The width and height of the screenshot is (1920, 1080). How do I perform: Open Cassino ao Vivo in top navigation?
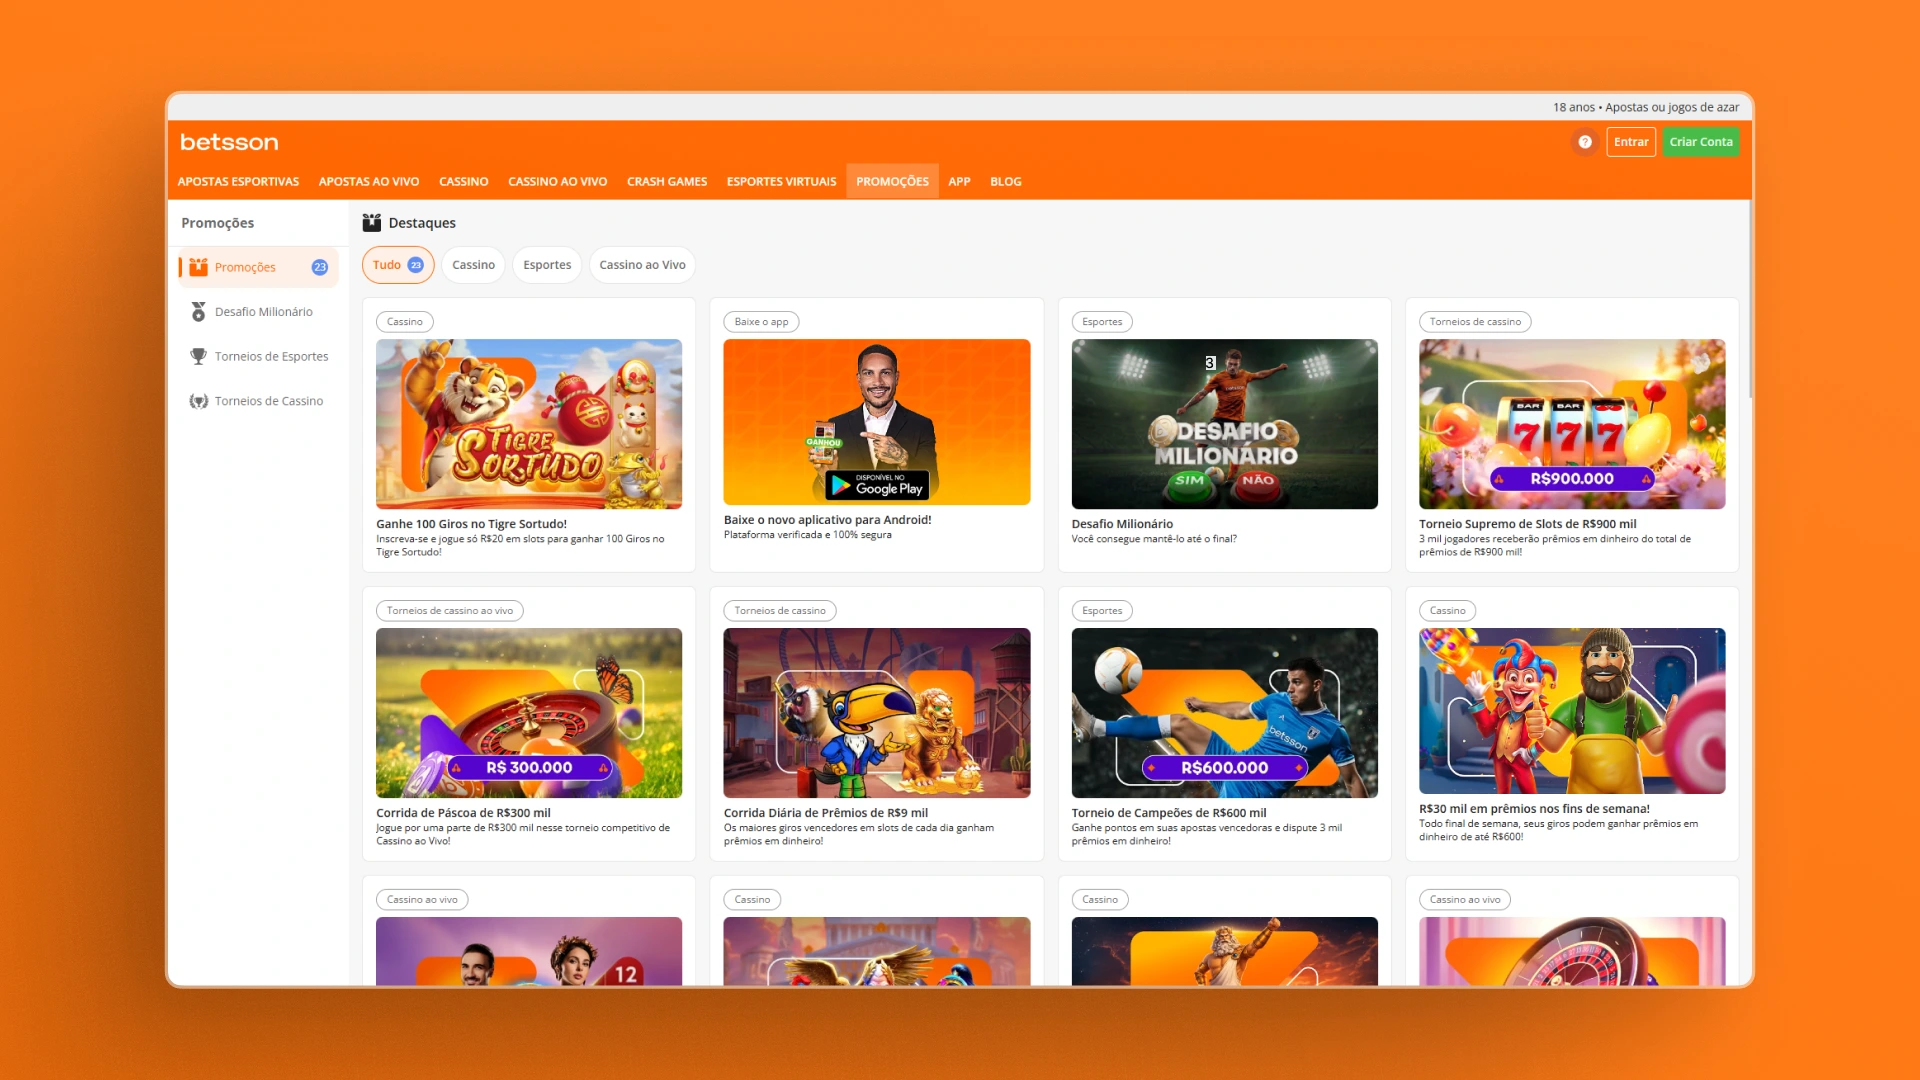click(558, 182)
